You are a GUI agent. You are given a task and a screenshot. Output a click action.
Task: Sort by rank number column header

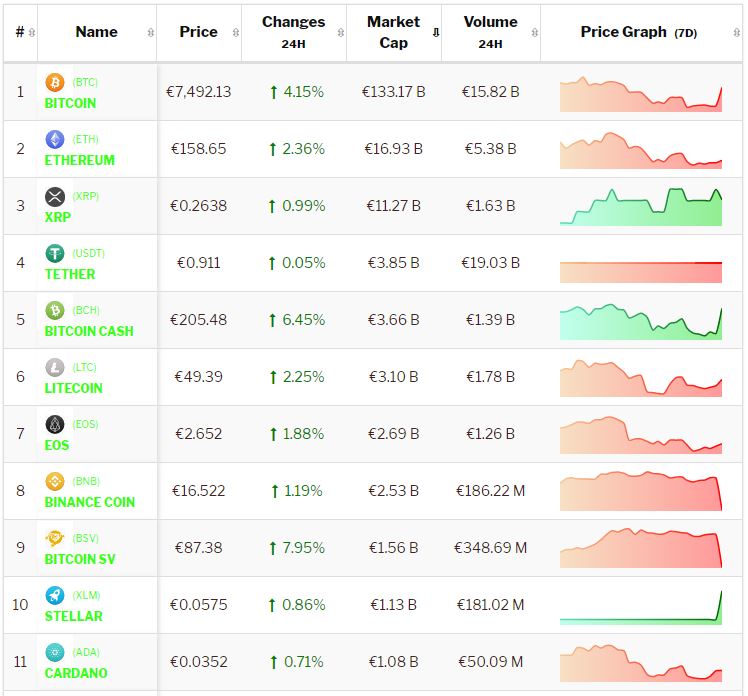click(x=20, y=32)
